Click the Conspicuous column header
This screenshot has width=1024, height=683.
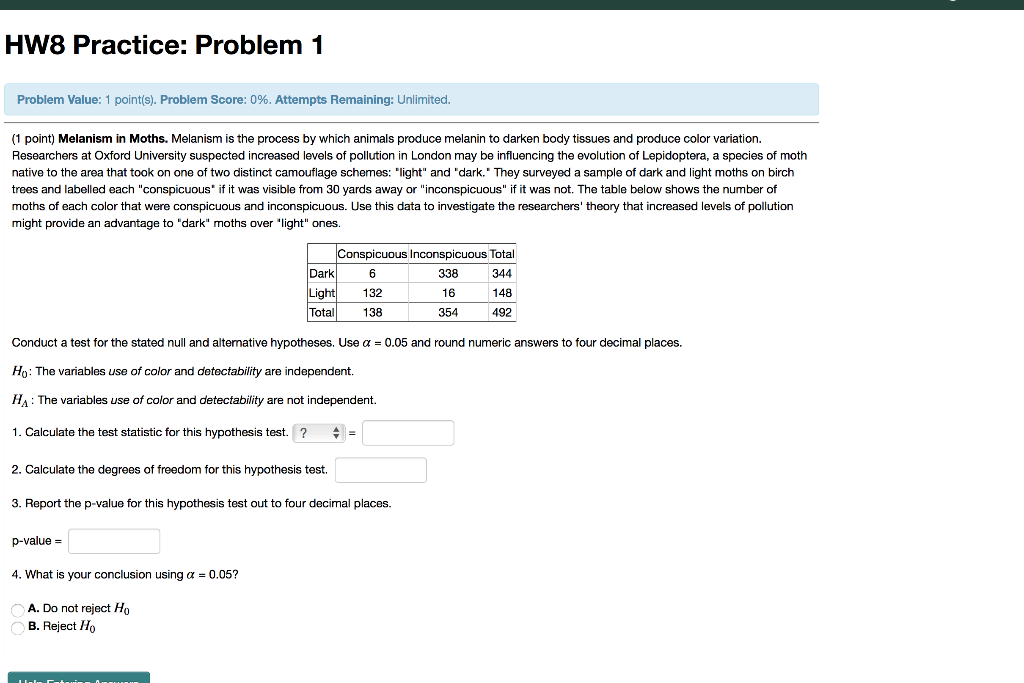point(372,253)
